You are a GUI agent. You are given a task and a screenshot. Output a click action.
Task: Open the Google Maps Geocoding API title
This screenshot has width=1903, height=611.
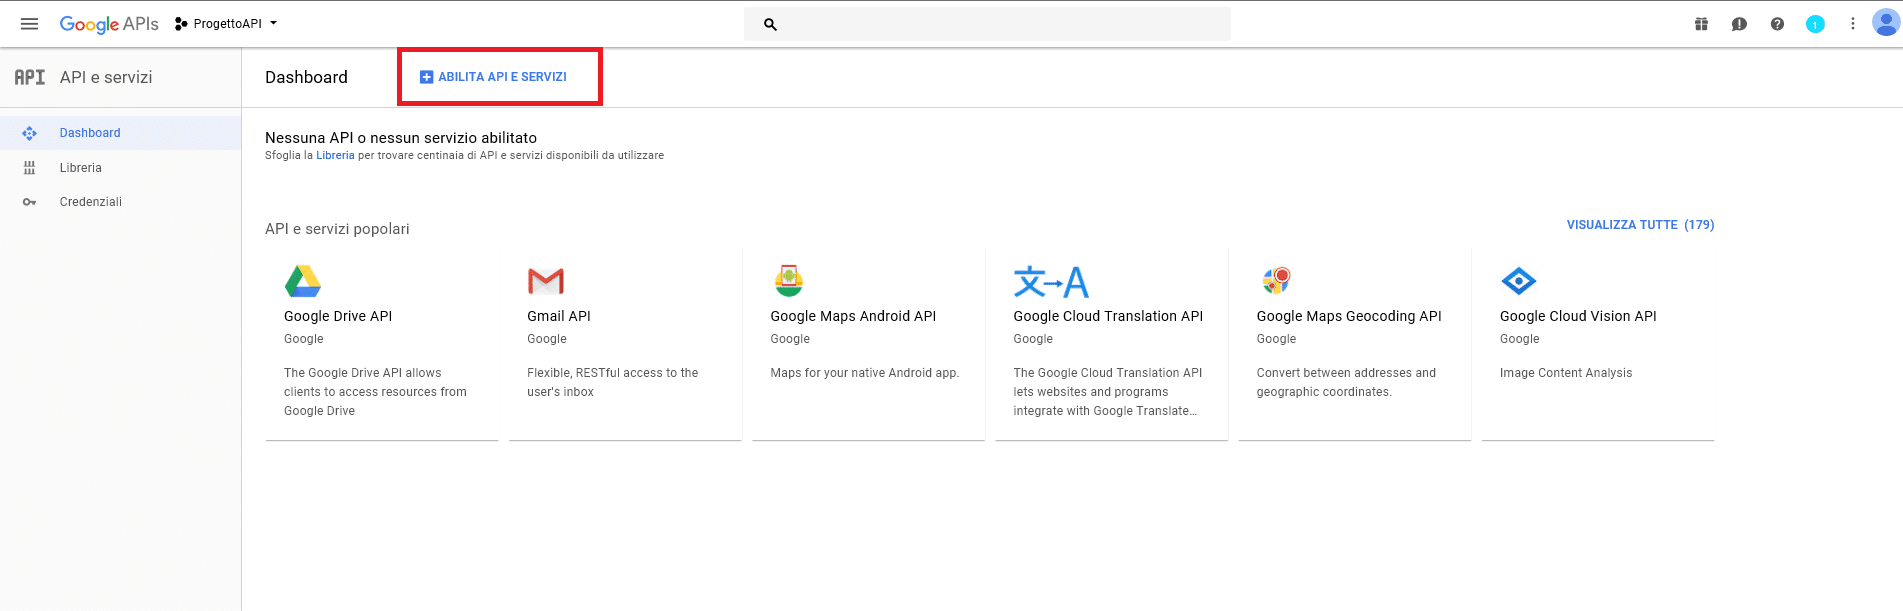pos(1349,316)
